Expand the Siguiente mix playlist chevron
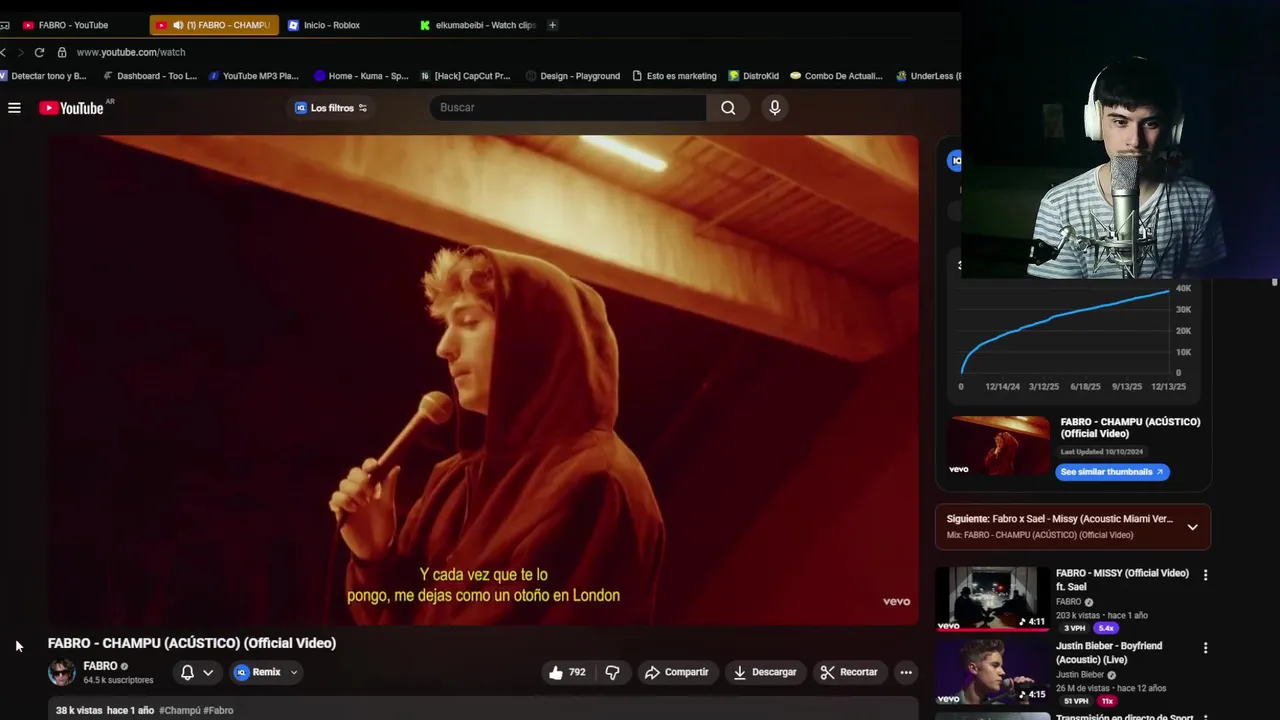This screenshot has width=1280, height=720. pyautogui.click(x=1192, y=527)
